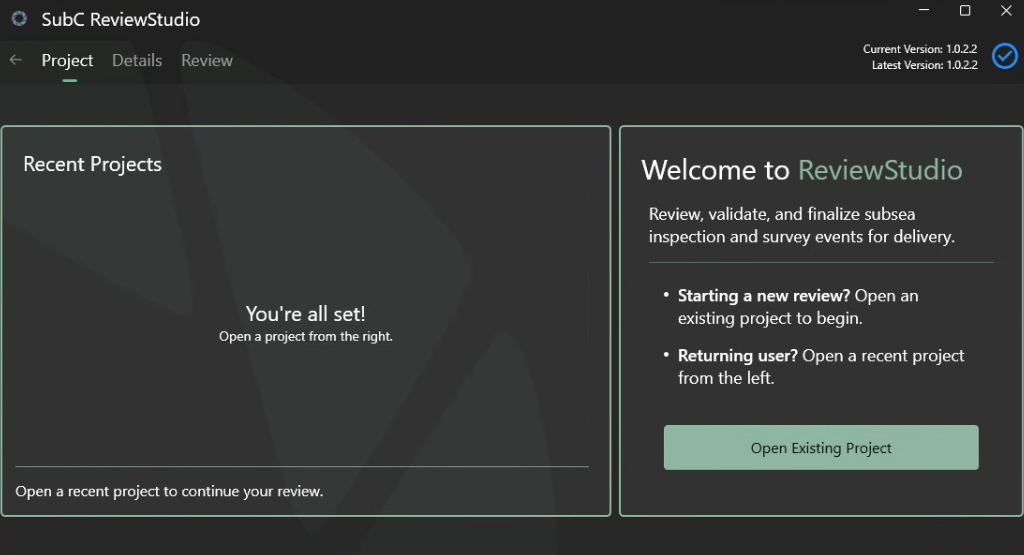The width and height of the screenshot is (1024, 555).
Task: Close the ReviewStudio window
Action: [1006, 10]
